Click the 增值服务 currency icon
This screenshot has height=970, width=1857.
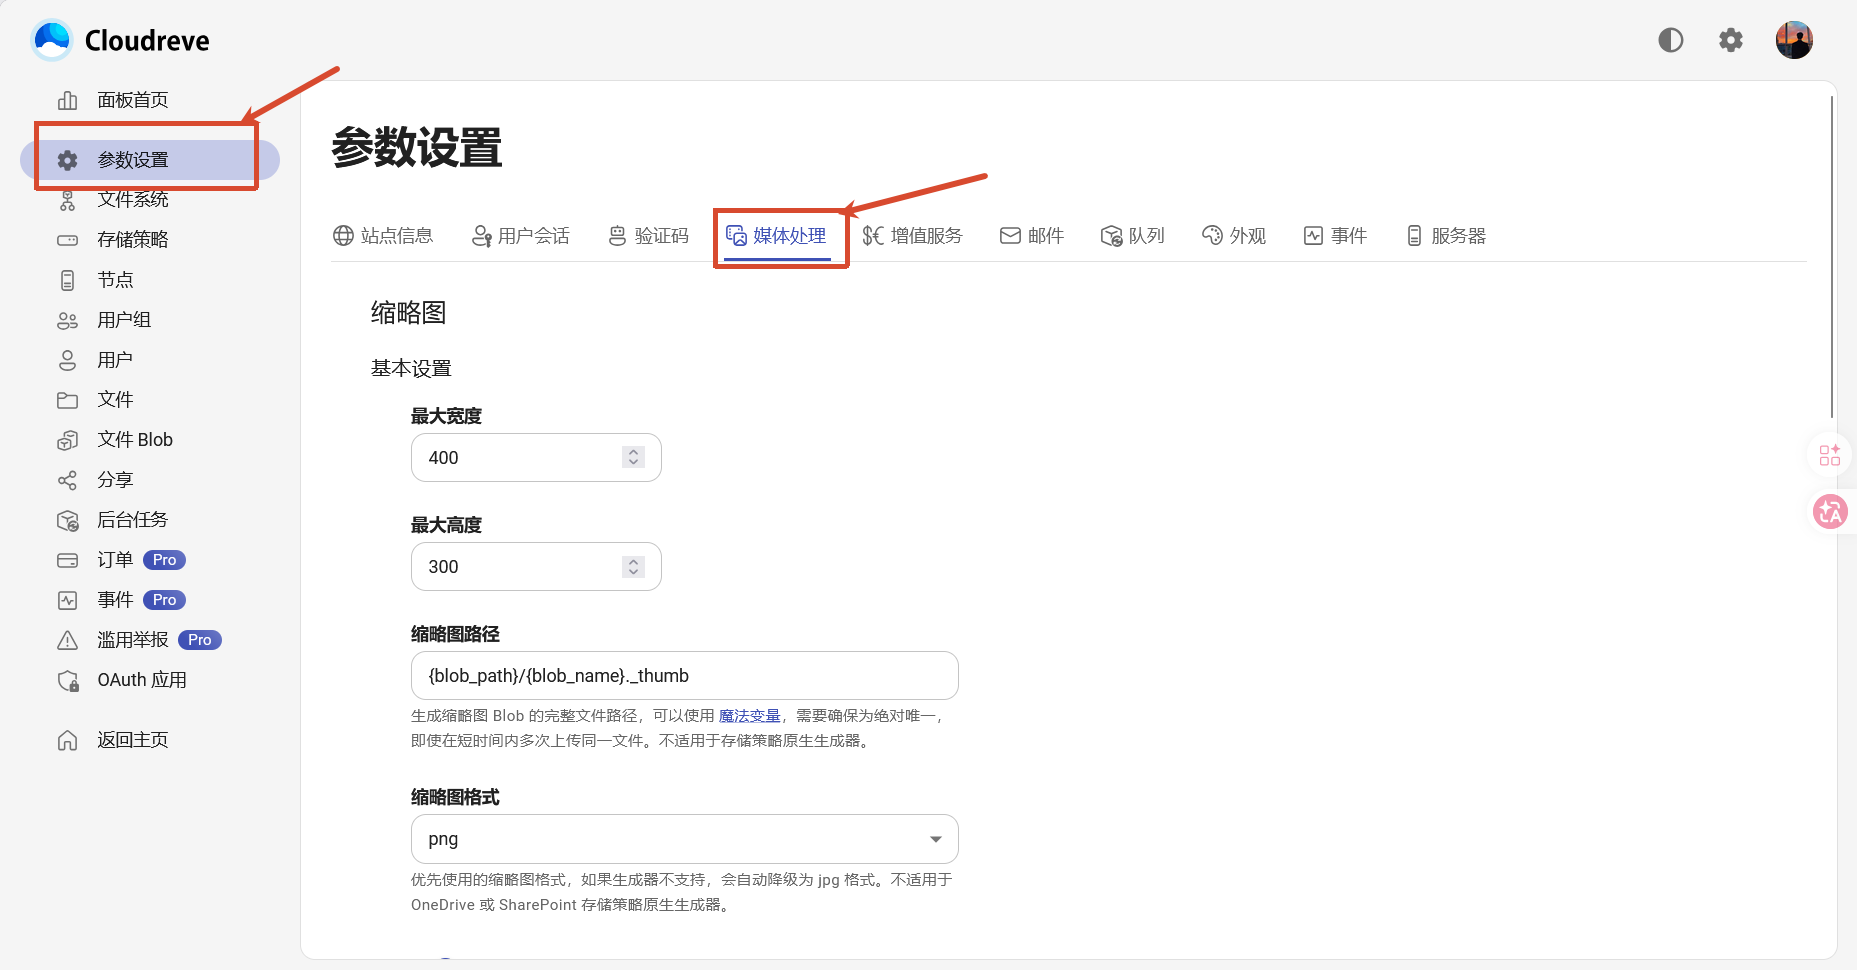coord(873,236)
